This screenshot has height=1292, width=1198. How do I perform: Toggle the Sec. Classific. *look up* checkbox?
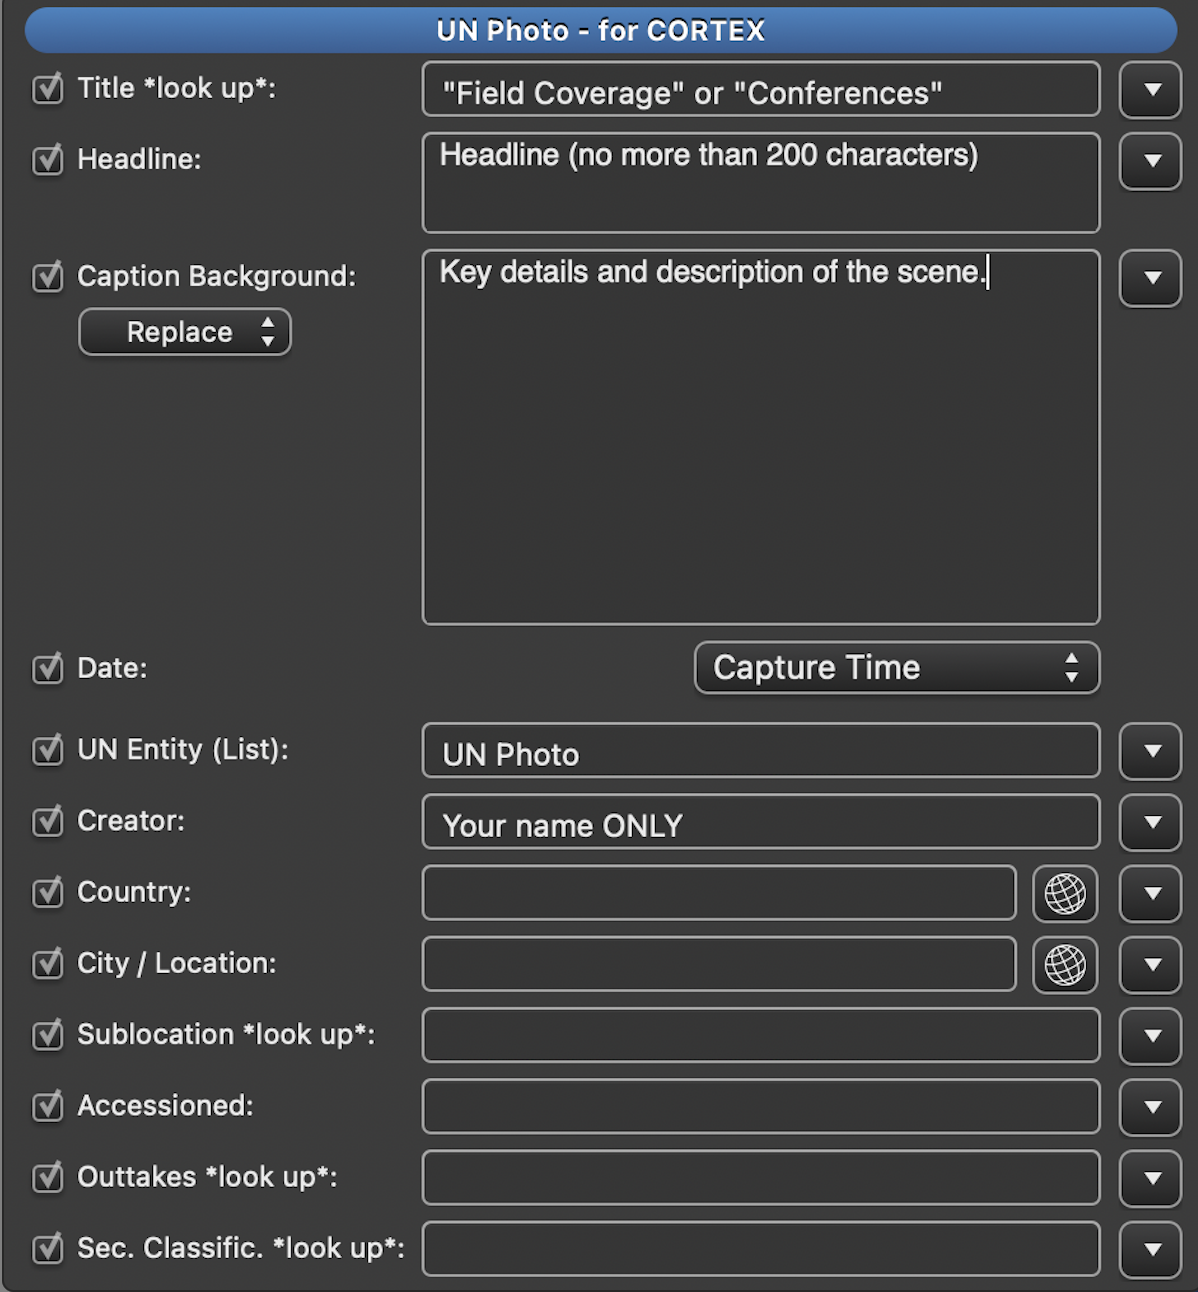point(48,1248)
